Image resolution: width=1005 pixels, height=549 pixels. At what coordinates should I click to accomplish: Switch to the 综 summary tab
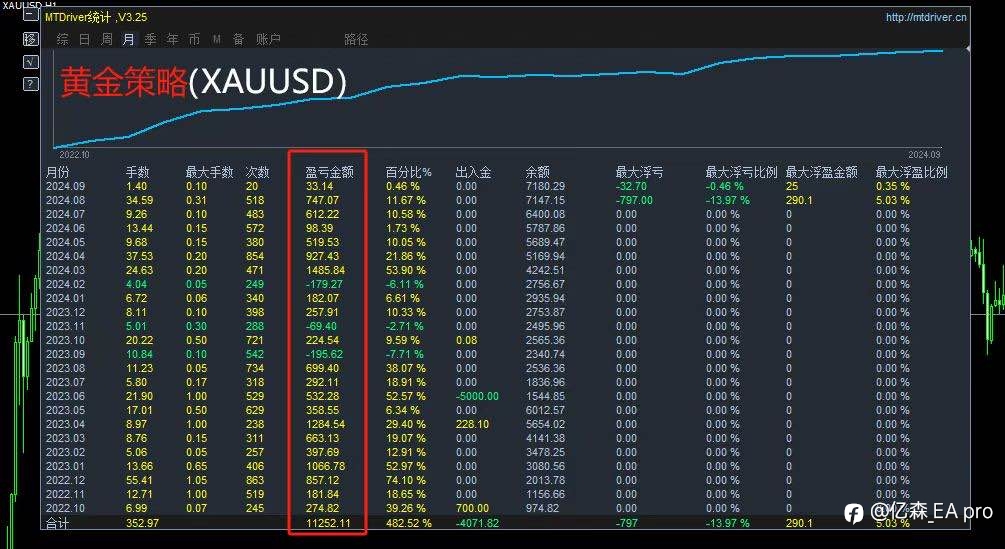point(62,40)
